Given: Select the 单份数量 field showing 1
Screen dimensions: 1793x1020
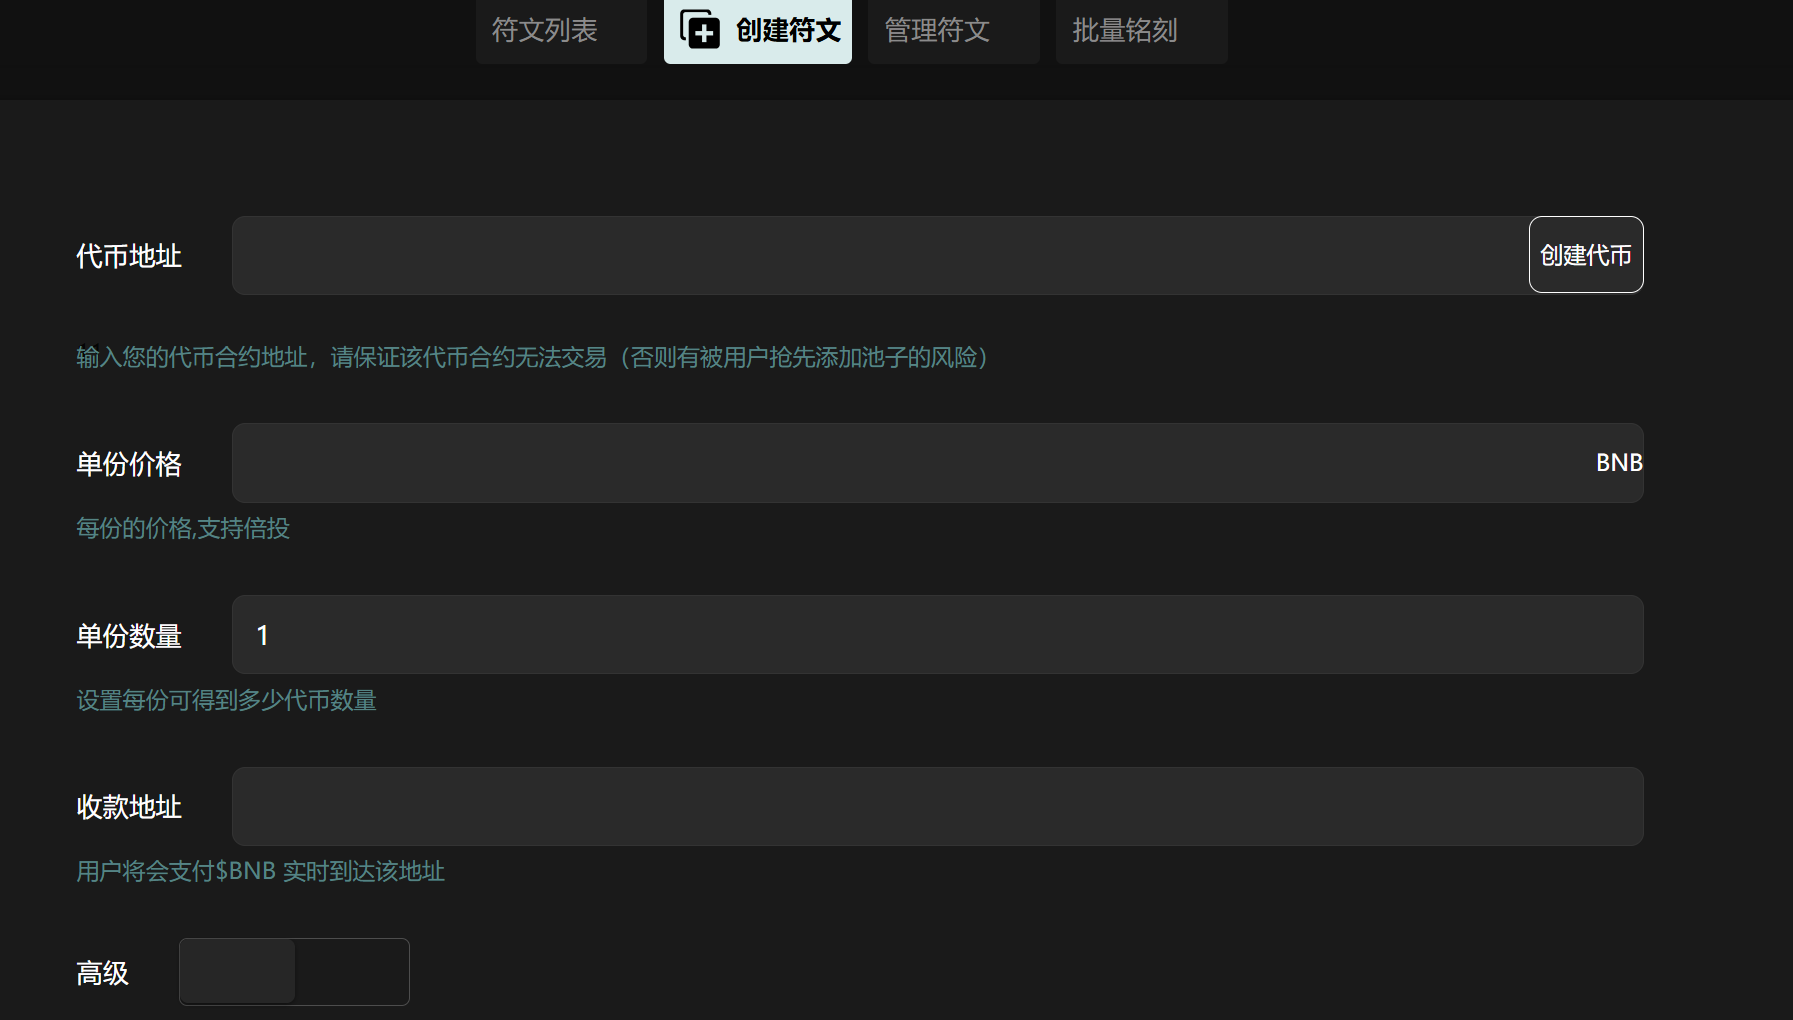Looking at the screenshot, I should point(937,635).
